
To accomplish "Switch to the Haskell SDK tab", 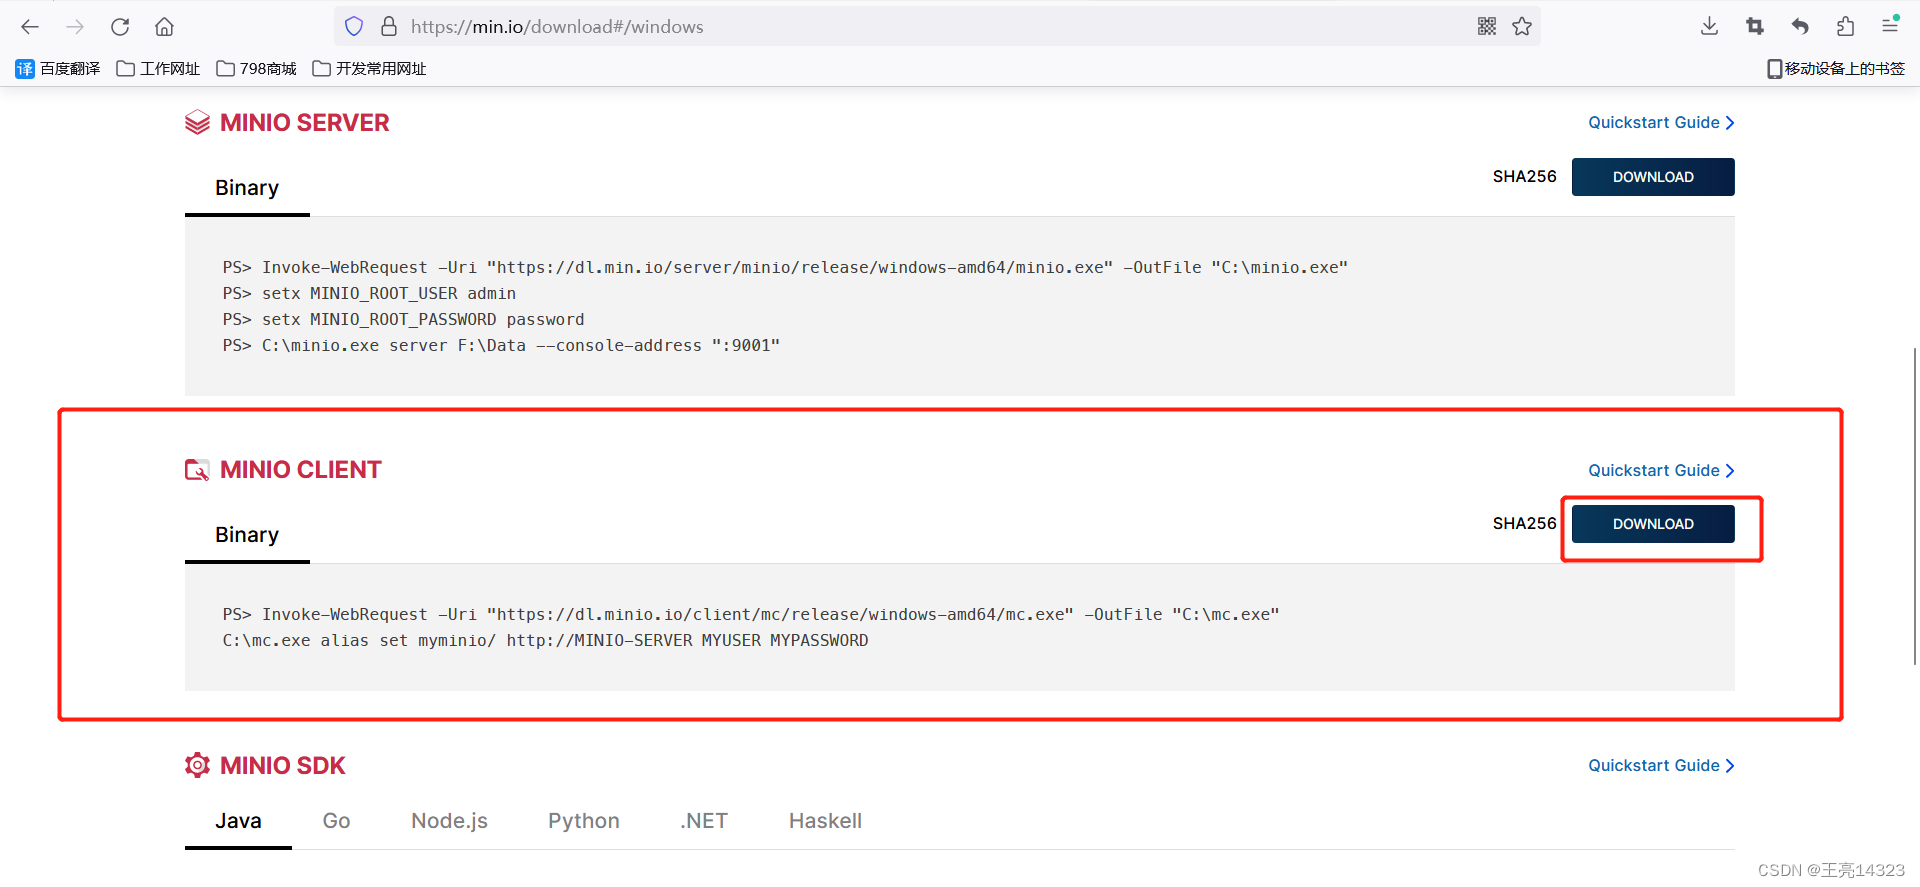I will [825, 821].
